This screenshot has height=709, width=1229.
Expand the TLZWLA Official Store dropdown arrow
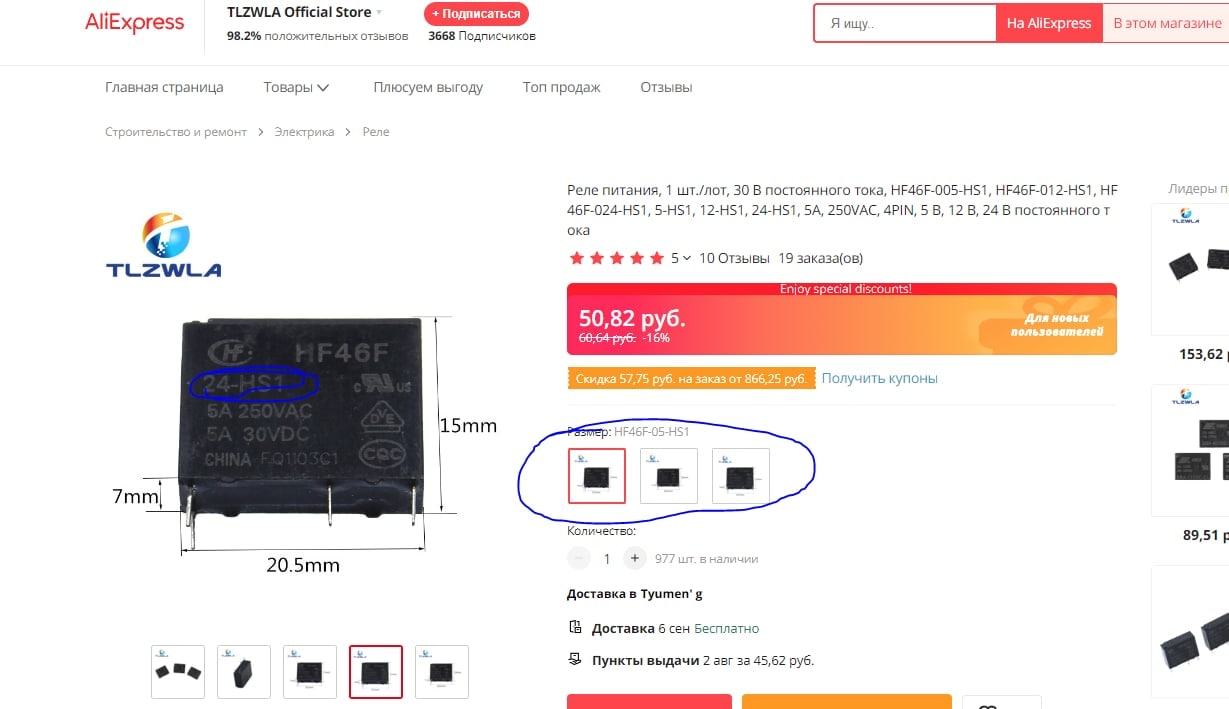pyautogui.click(x=379, y=13)
